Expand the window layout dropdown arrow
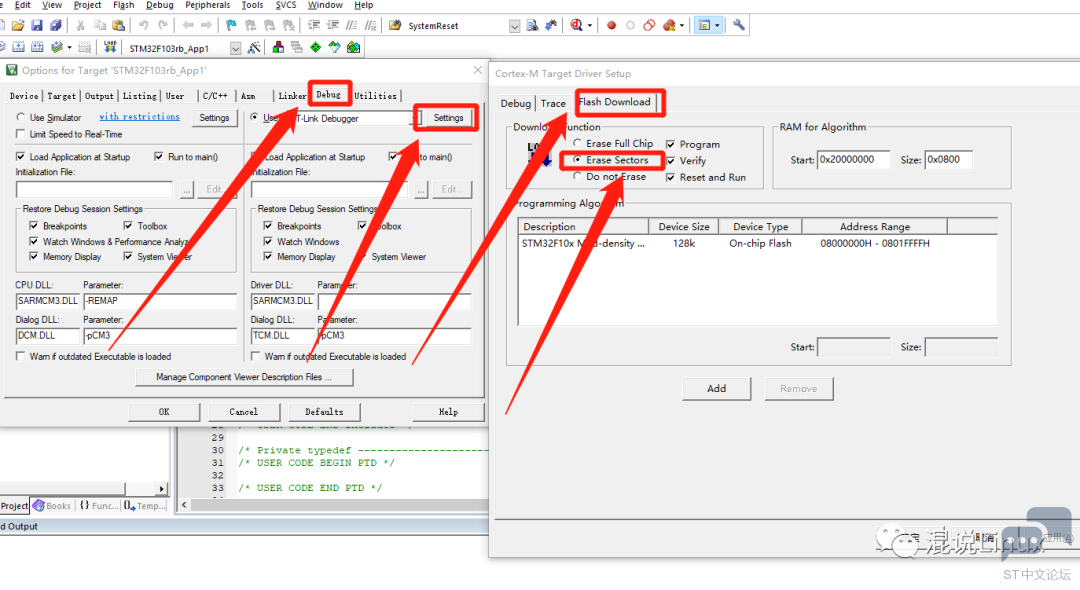Screen dimensions: 1080x590 (717, 25)
